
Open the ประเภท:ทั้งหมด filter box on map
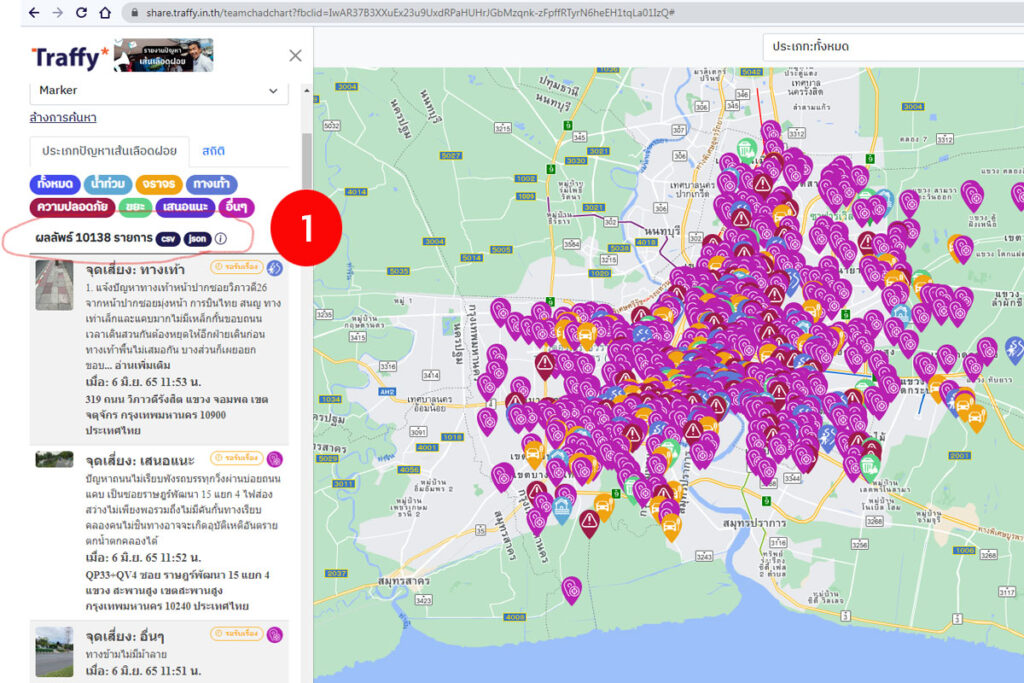pos(893,47)
